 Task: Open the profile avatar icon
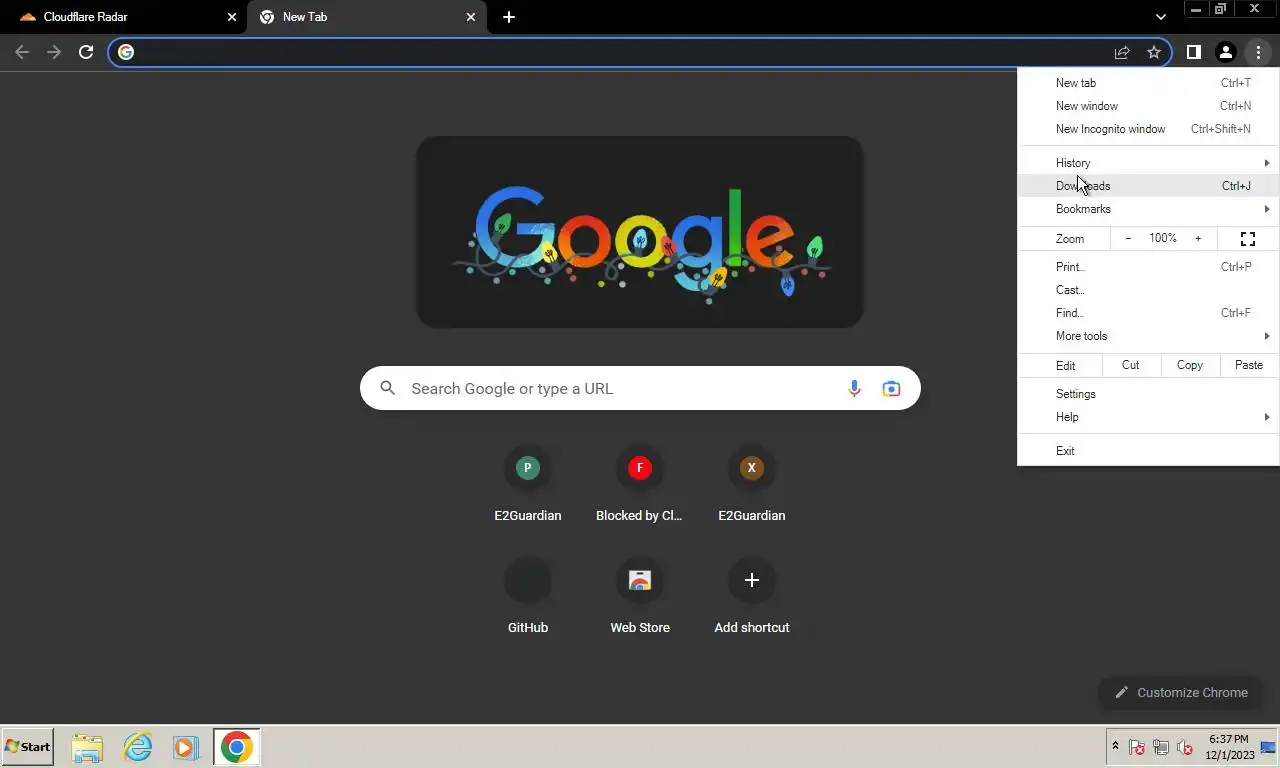1225,52
